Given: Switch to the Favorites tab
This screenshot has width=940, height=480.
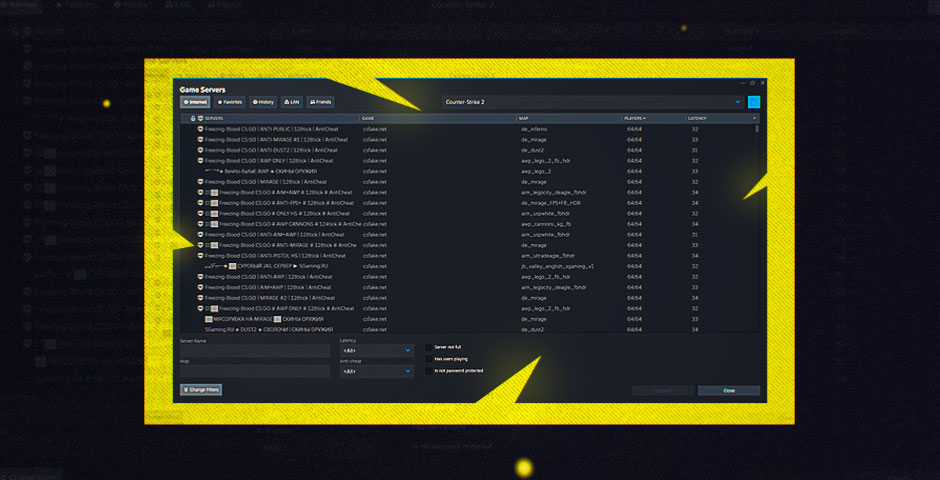Looking at the screenshot, I should tap(230, 102).
